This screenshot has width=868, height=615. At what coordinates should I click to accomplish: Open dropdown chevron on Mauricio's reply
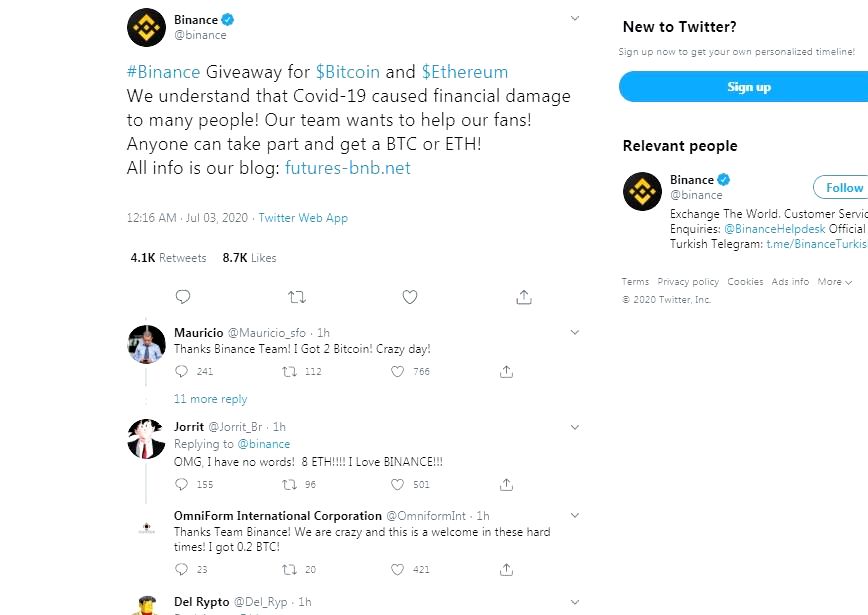[x=575, y=332]
